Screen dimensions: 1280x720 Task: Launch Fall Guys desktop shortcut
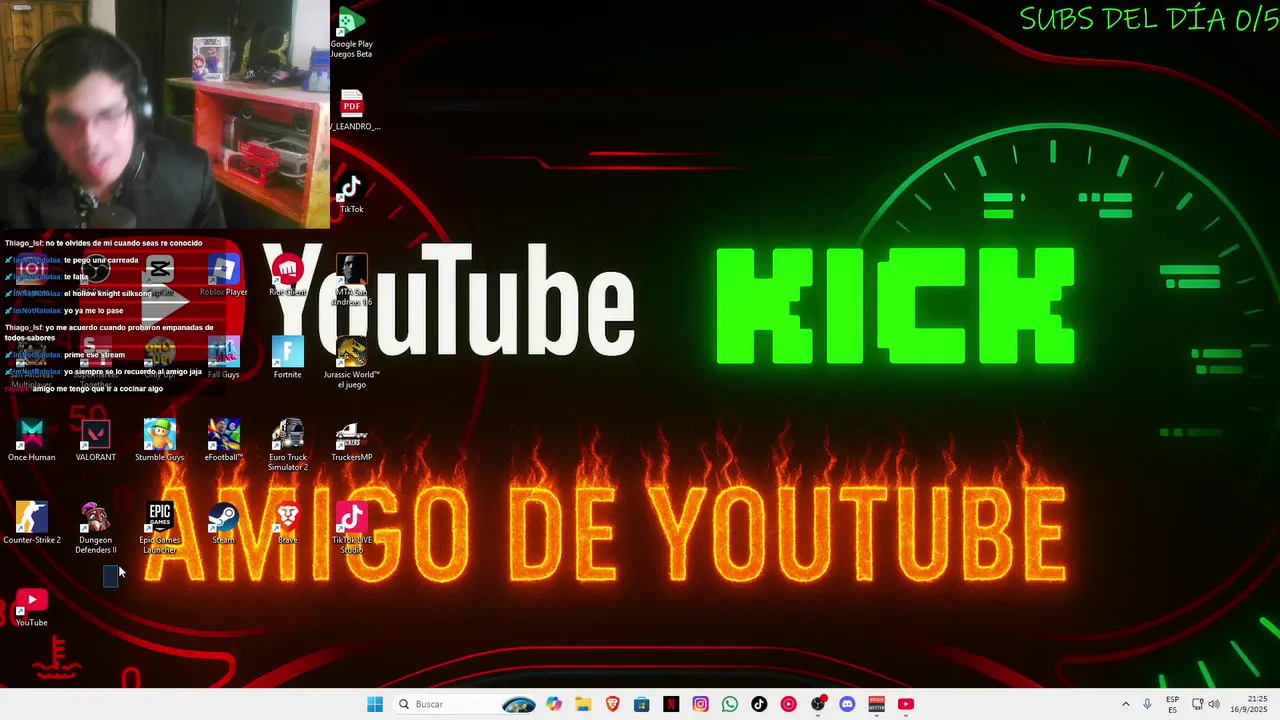tap(223, 358)
